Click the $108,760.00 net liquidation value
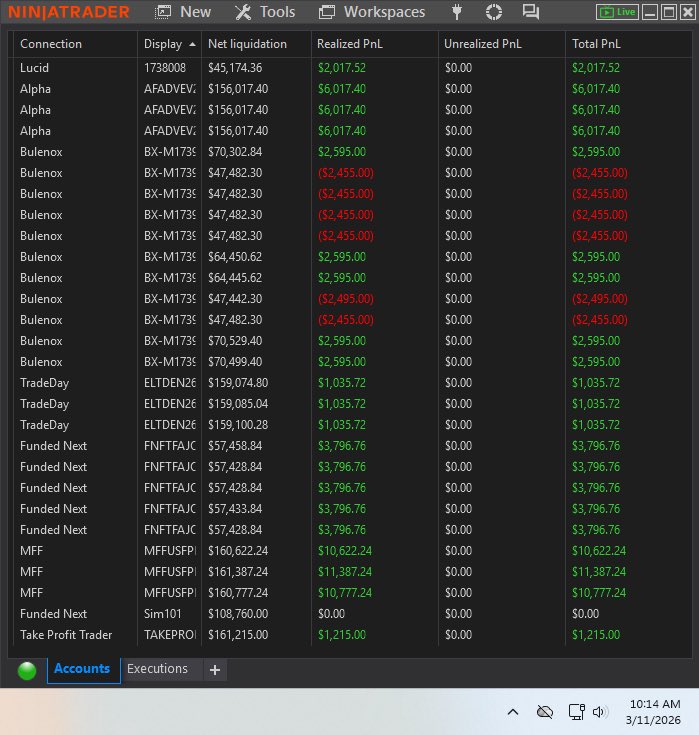 [x=238, y=614]
